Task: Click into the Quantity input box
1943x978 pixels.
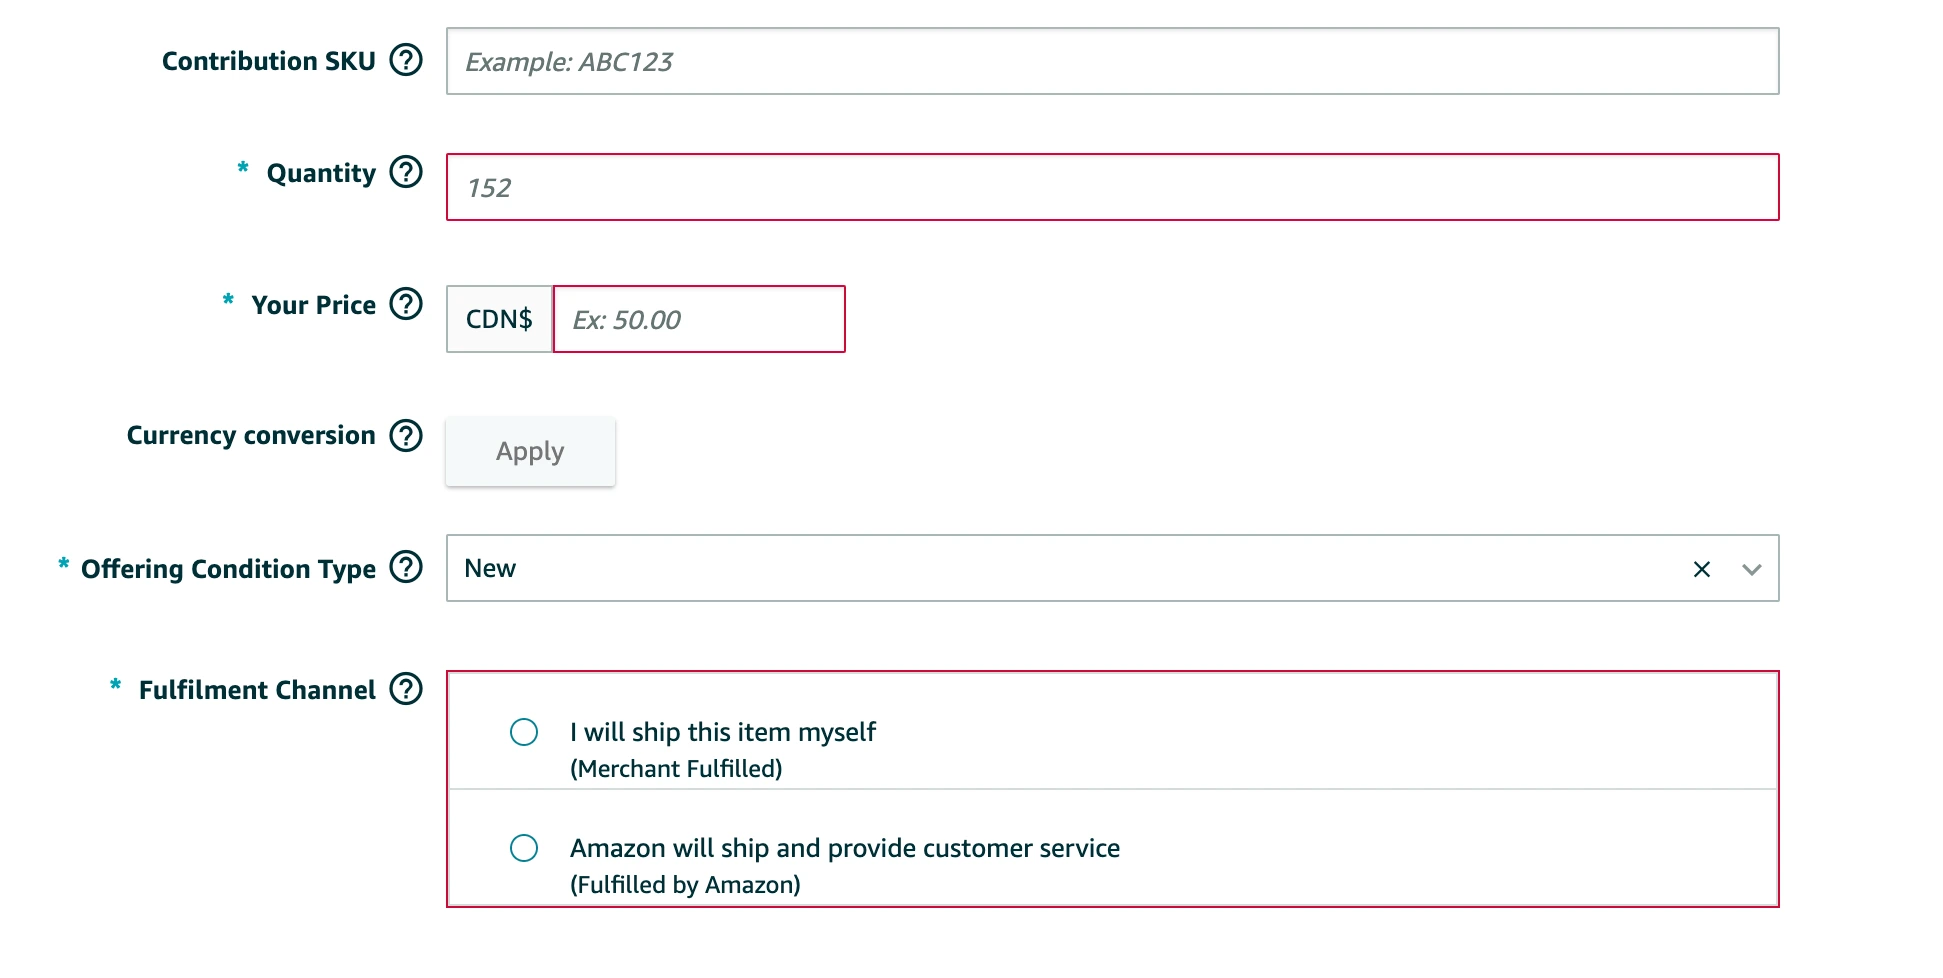Action: click(1112, 187)
